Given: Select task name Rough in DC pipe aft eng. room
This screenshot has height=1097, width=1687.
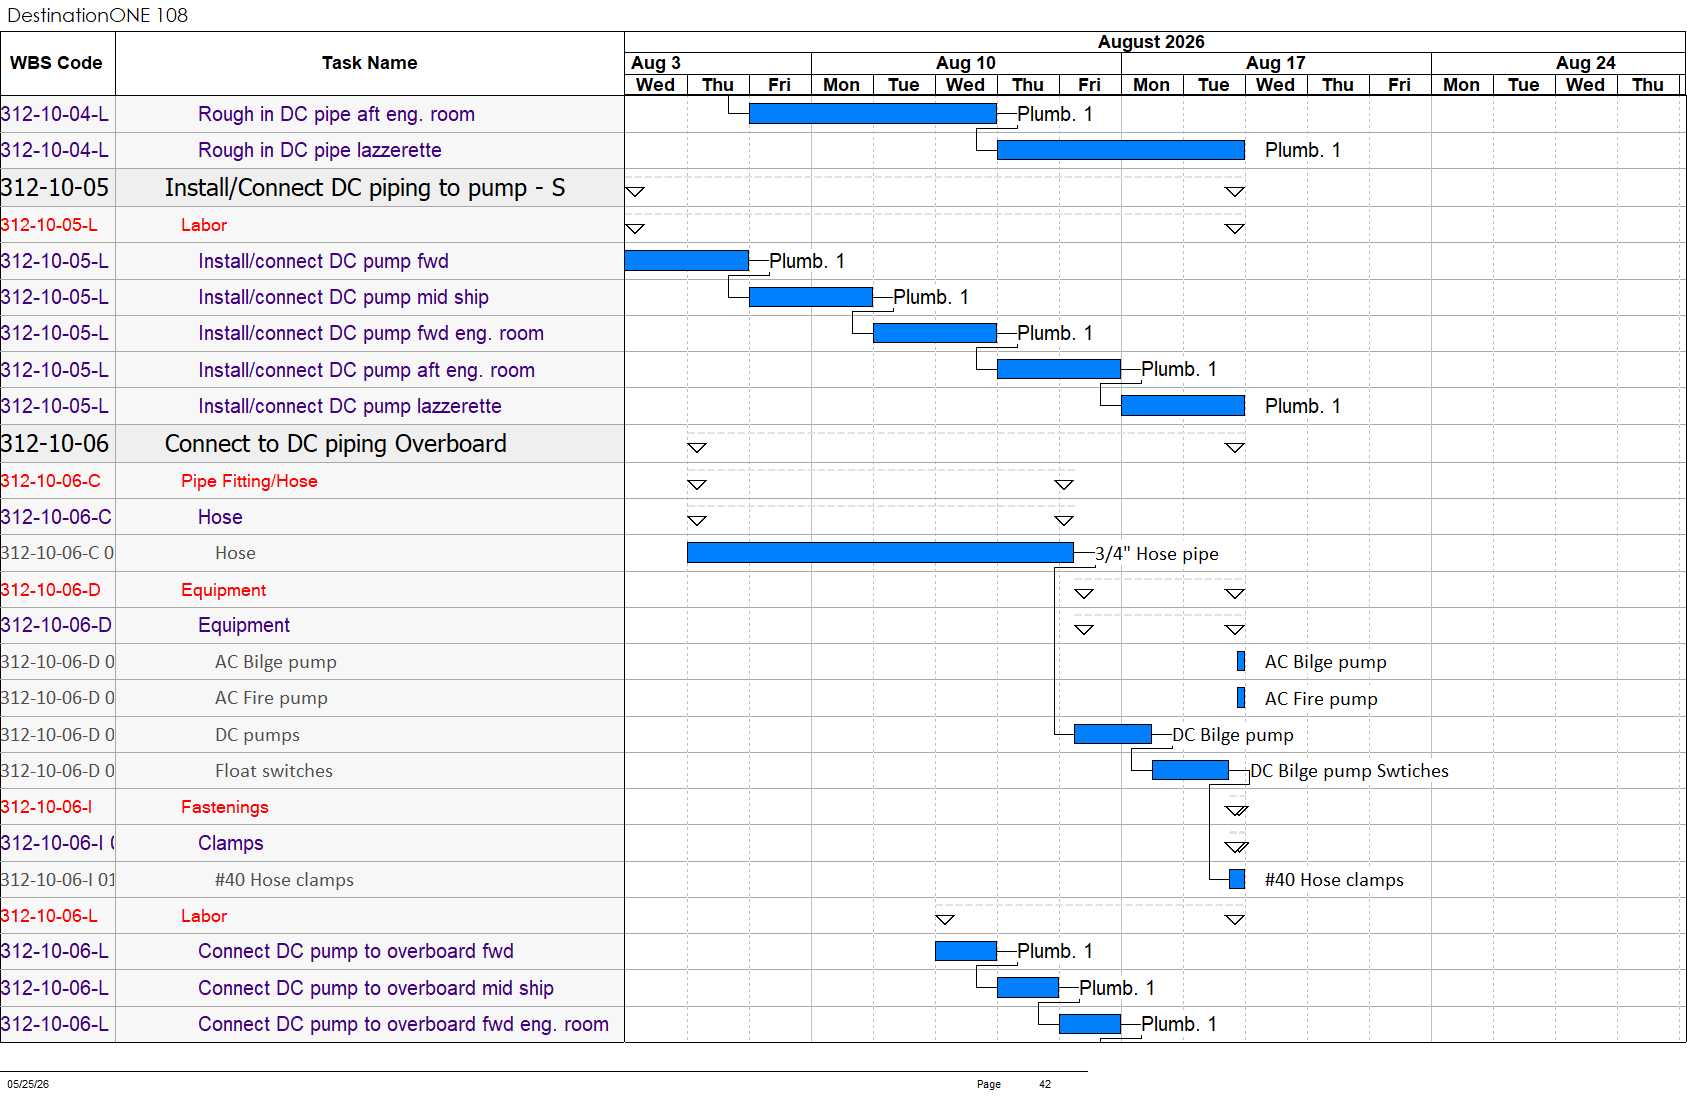Looking at the screenshot, I should (336, 114).
